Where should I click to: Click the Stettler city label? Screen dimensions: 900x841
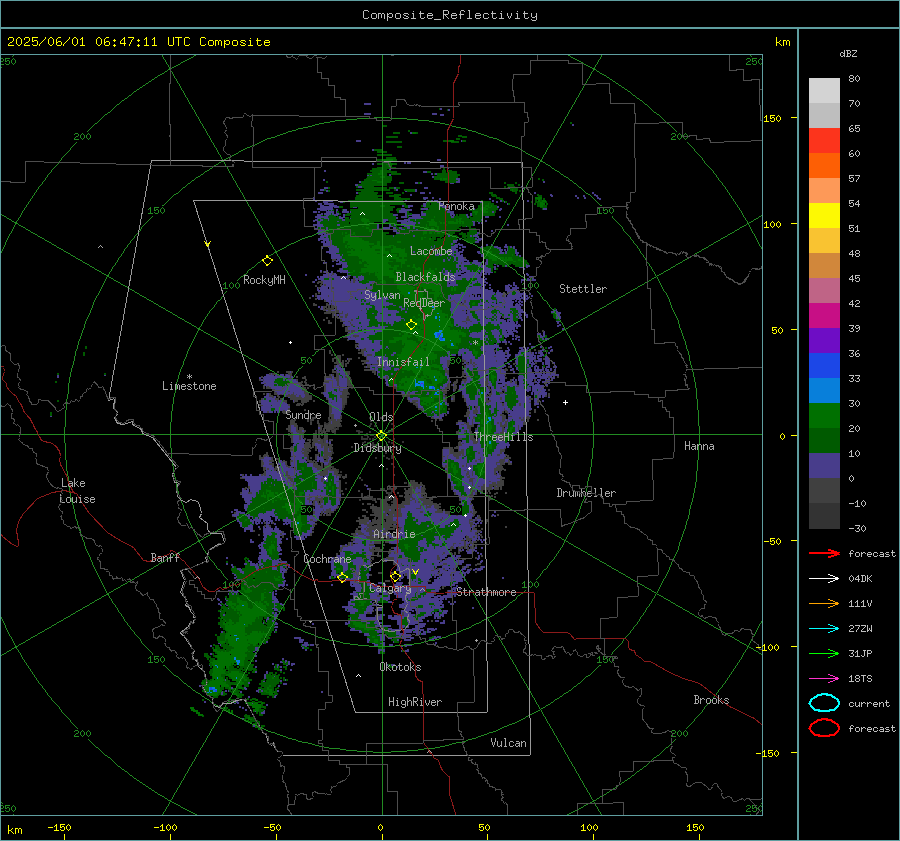click(583, 289)
